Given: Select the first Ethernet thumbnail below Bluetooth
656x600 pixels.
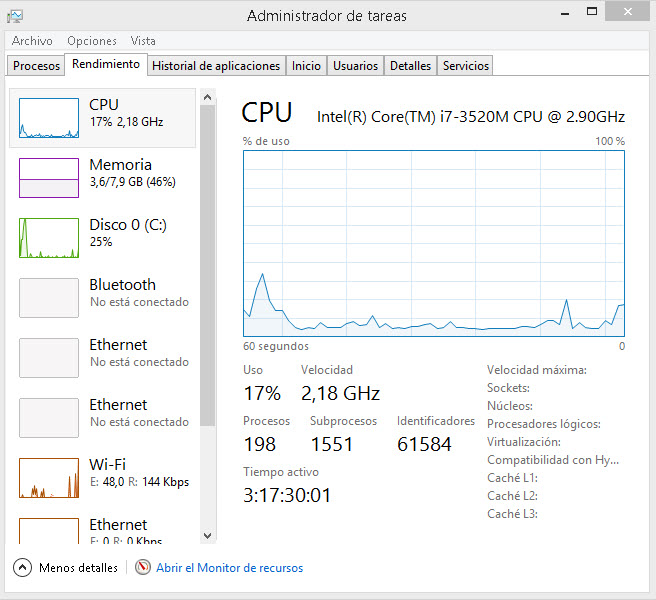Looking at the screenshot, I should click(x=49, y=358).
